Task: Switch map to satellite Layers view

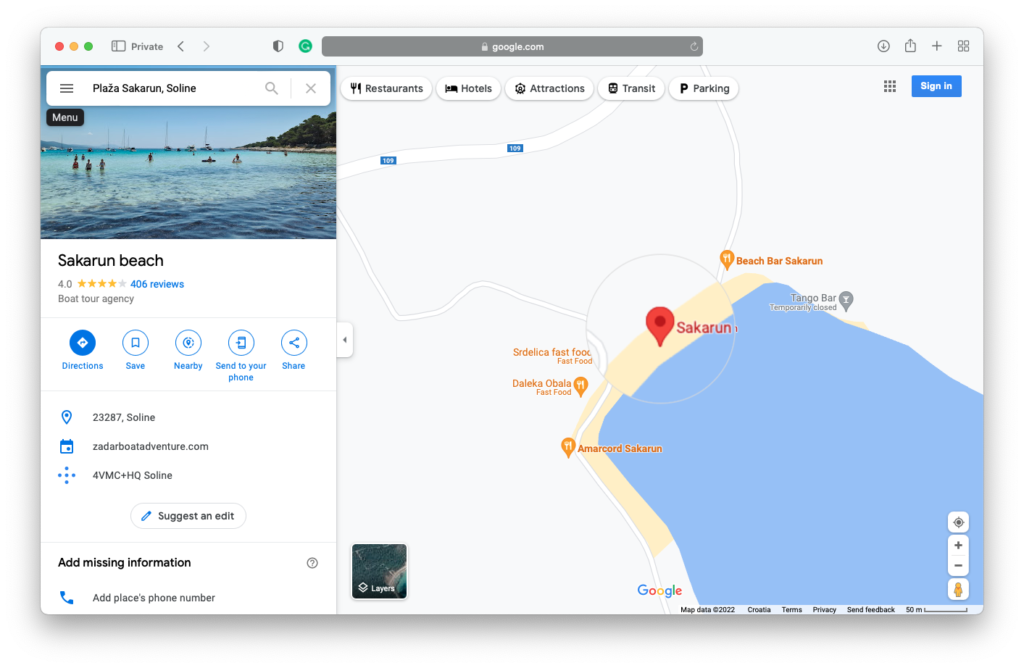Action: pos(379,571)
